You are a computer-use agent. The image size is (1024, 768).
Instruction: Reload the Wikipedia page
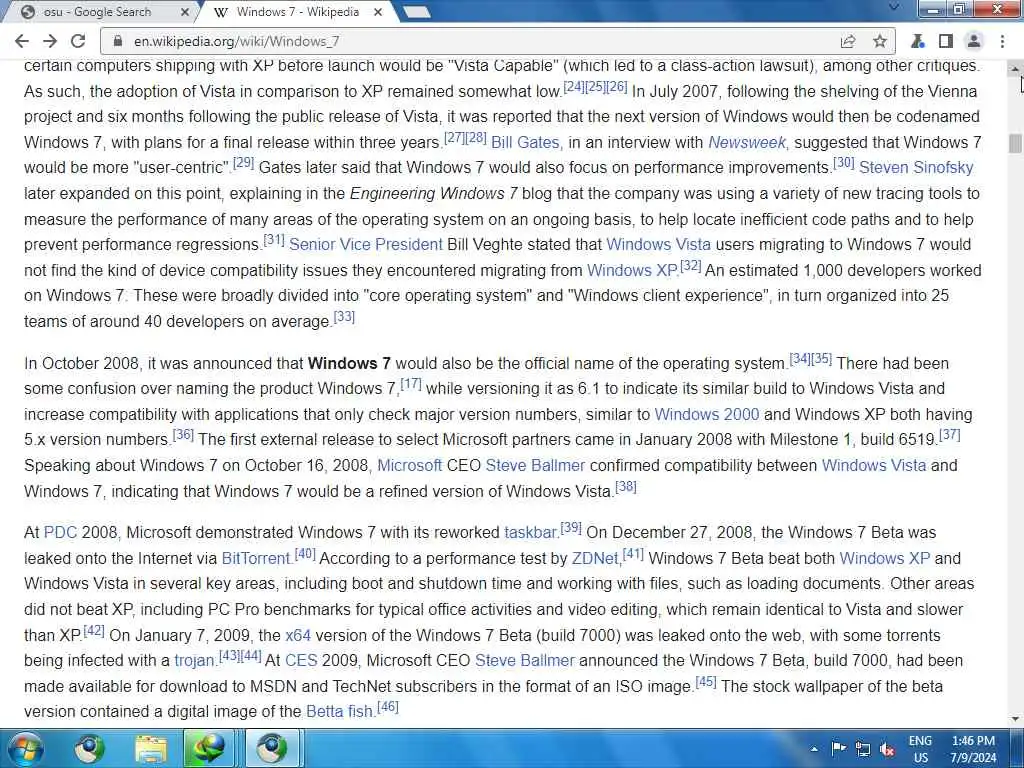coord(78,41)
